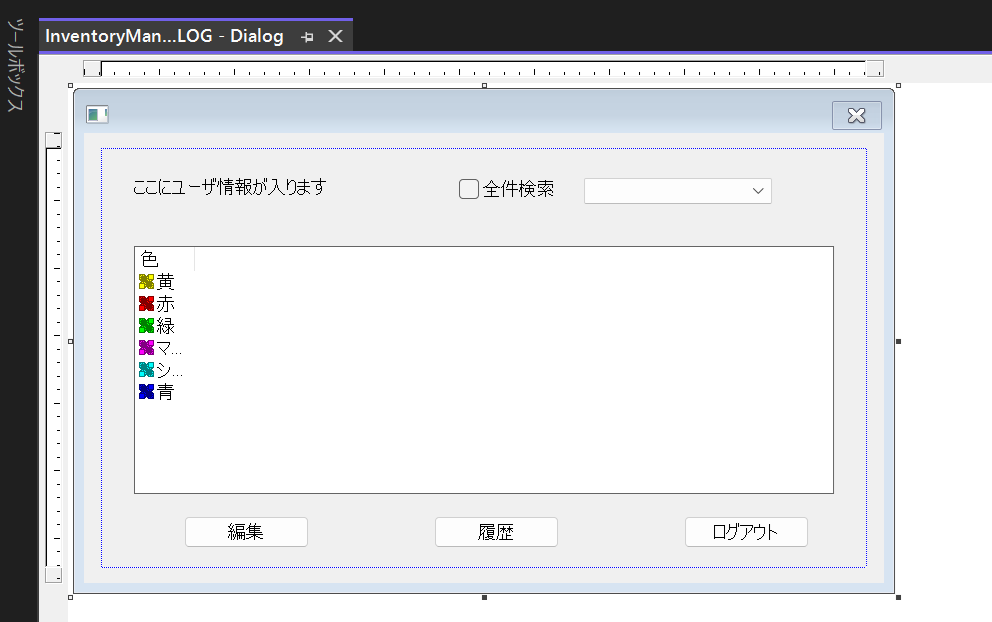Image resolution: width=992 pixels, height=622 pixels.
Task: Close the Dialog editor document tab
Action: pos(336,37)
